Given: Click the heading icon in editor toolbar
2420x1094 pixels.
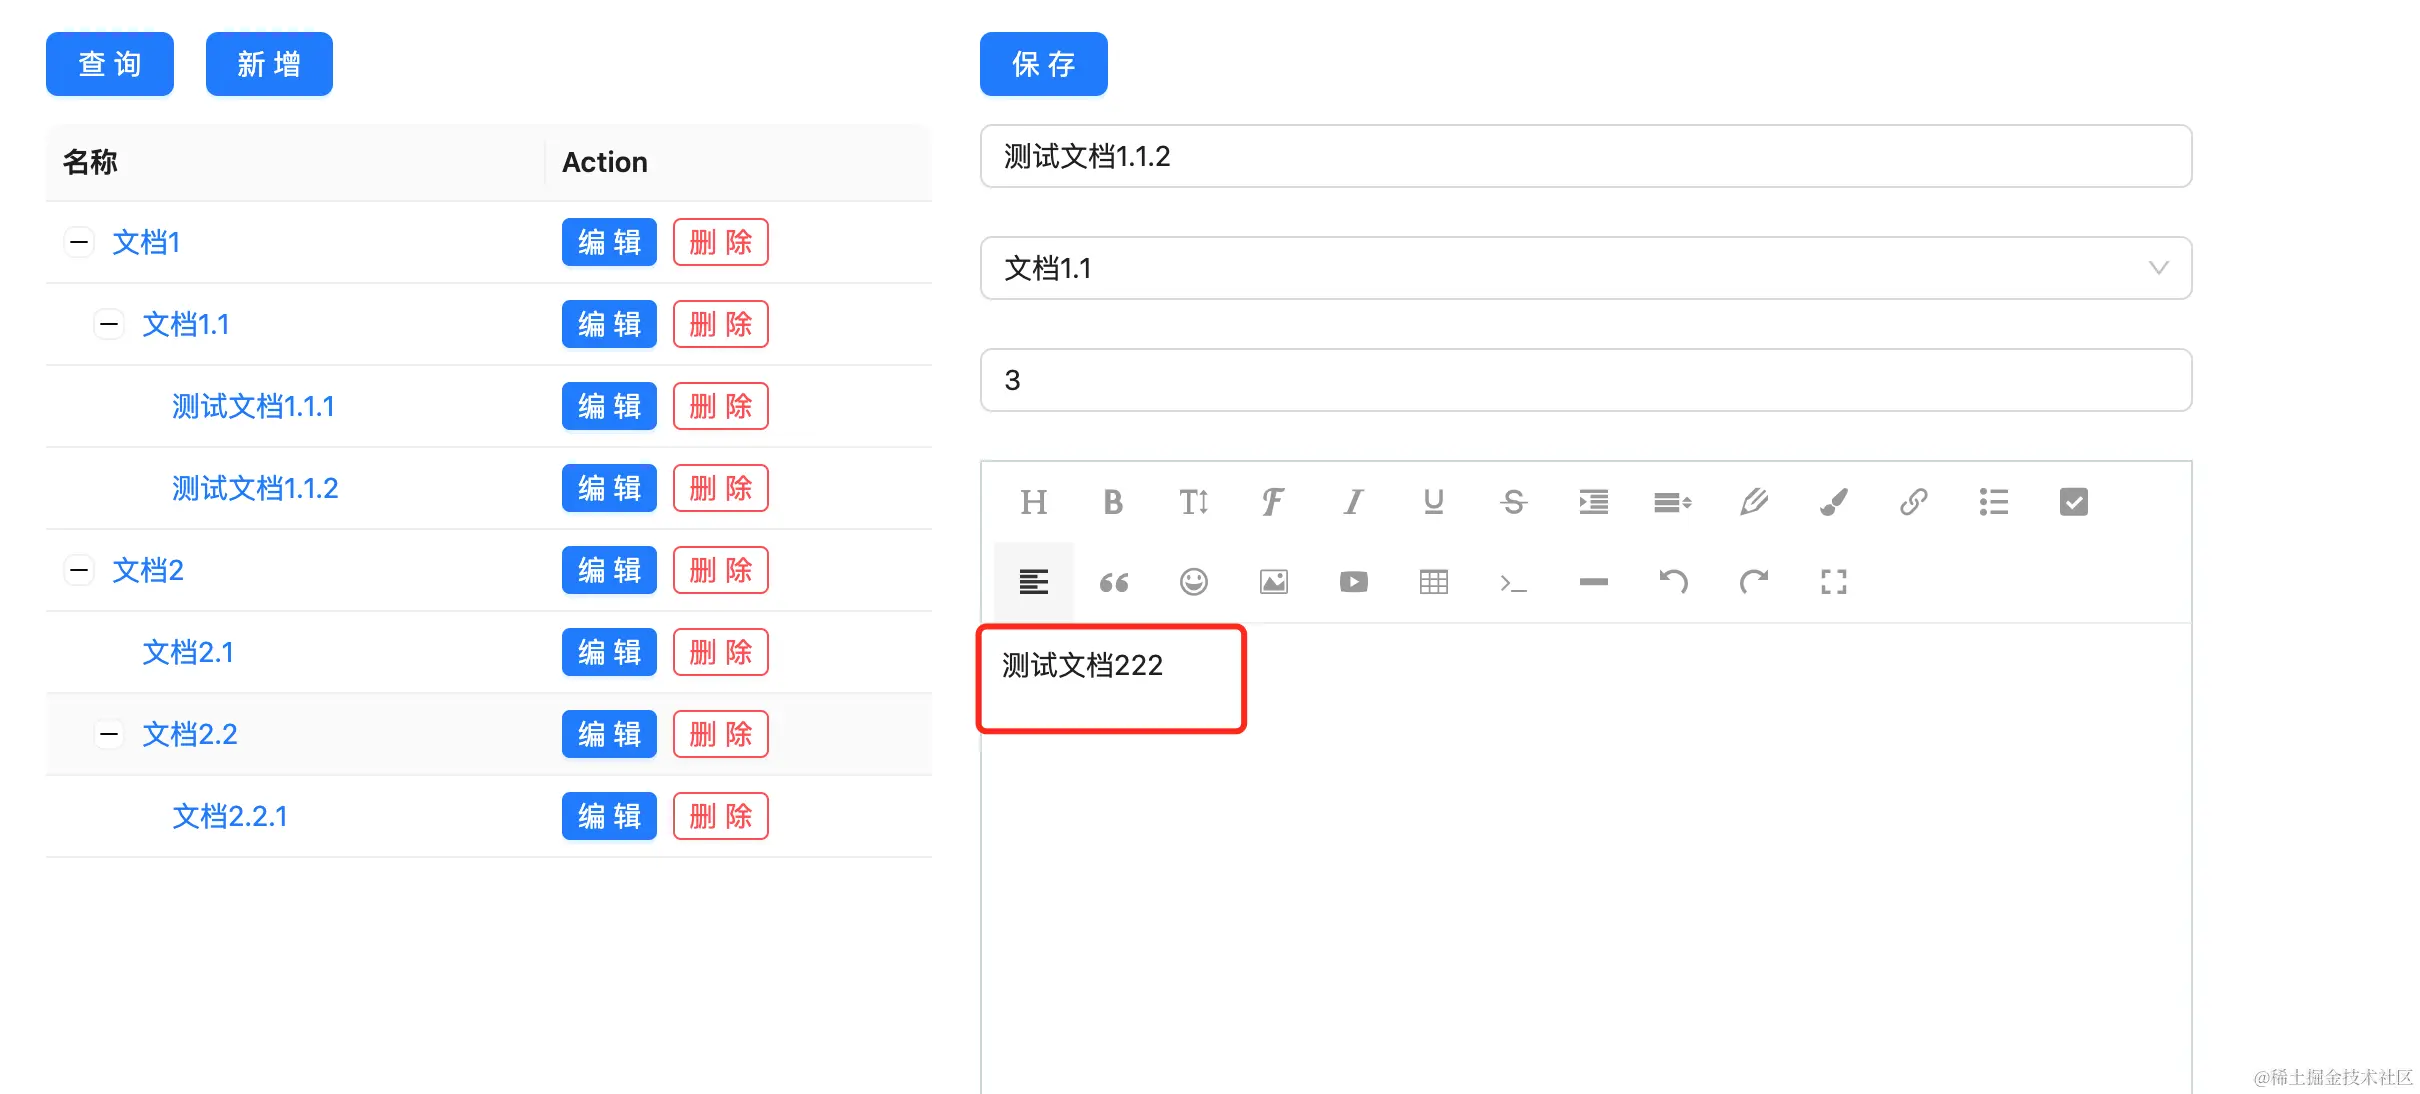Looking at the screenshot, I should coord(1033,502).
